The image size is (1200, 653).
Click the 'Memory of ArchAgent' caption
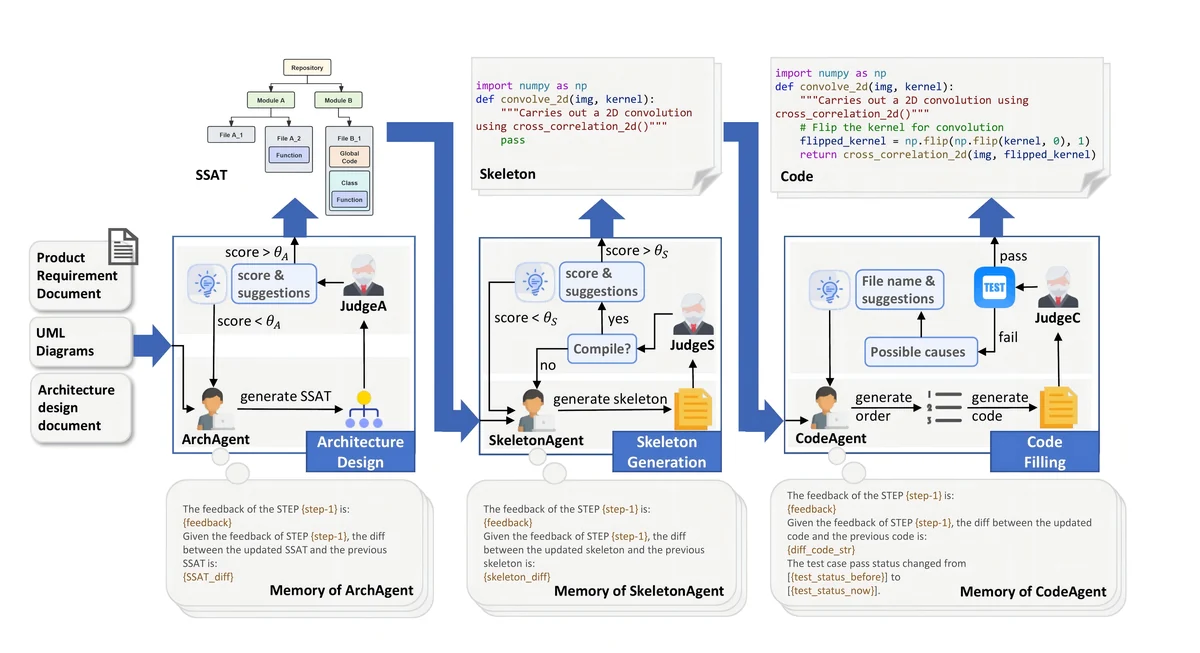pyautogui.click(x=341, y=590)
